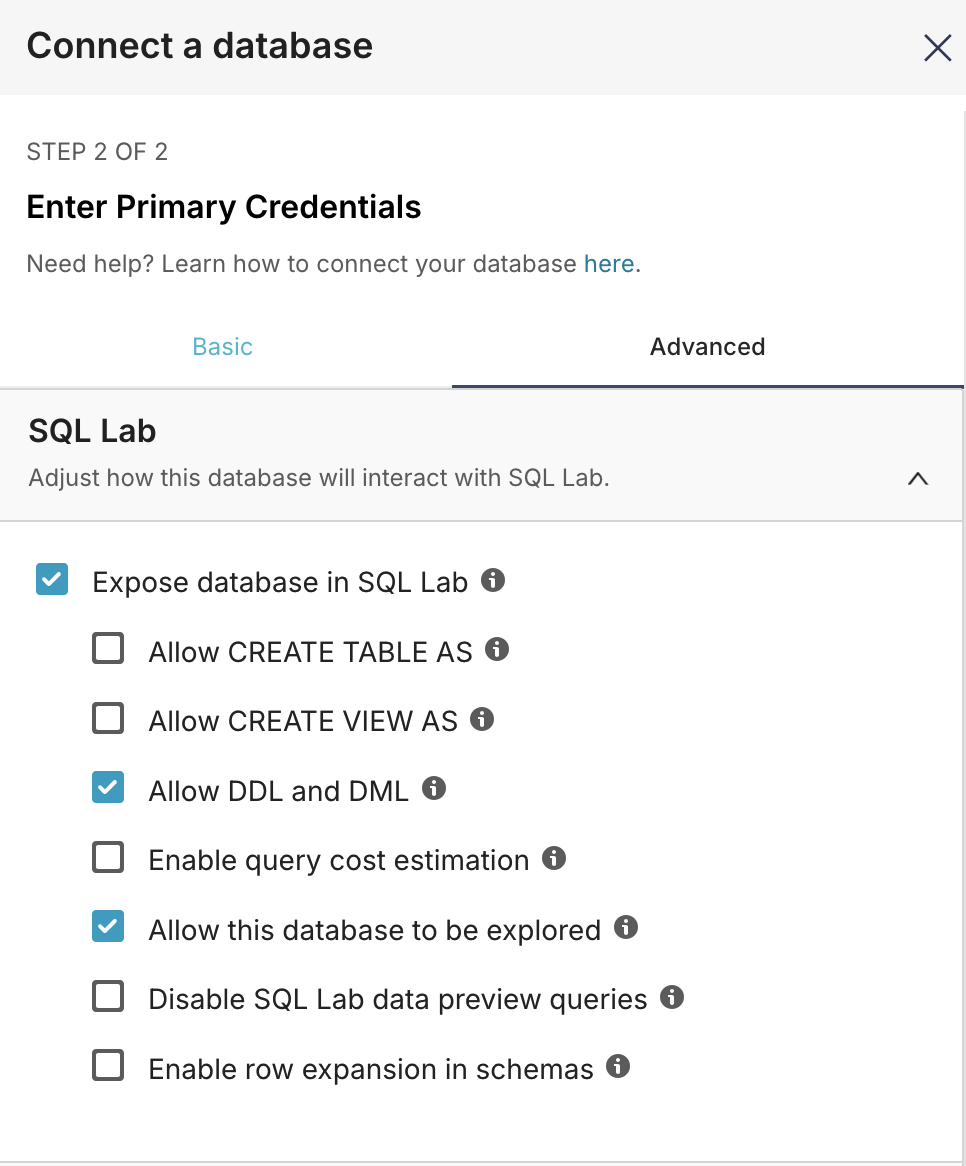The height and width of the screenshot is (1166, 966).
Task: Check Disable SQL Lab data preview queries
Action: (x=108, y=997)
